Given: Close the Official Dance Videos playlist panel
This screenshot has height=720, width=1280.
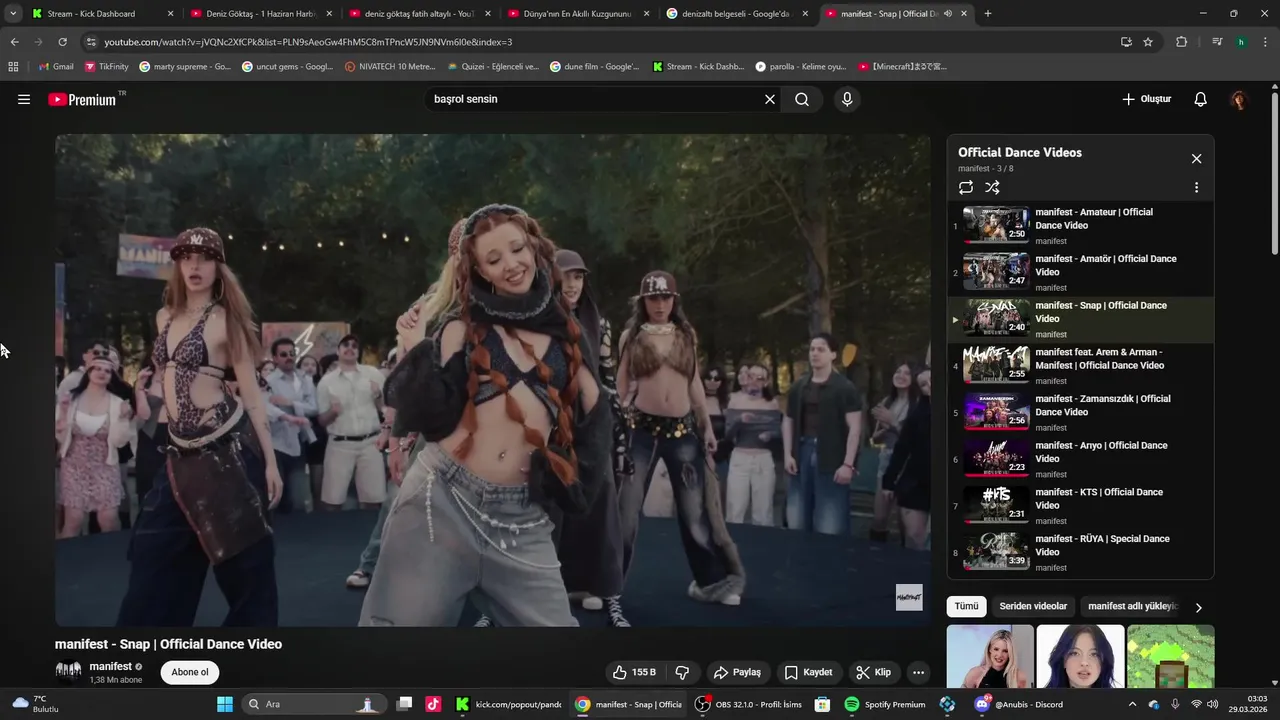Looking at the screenshot, I should coord(1196,159).
